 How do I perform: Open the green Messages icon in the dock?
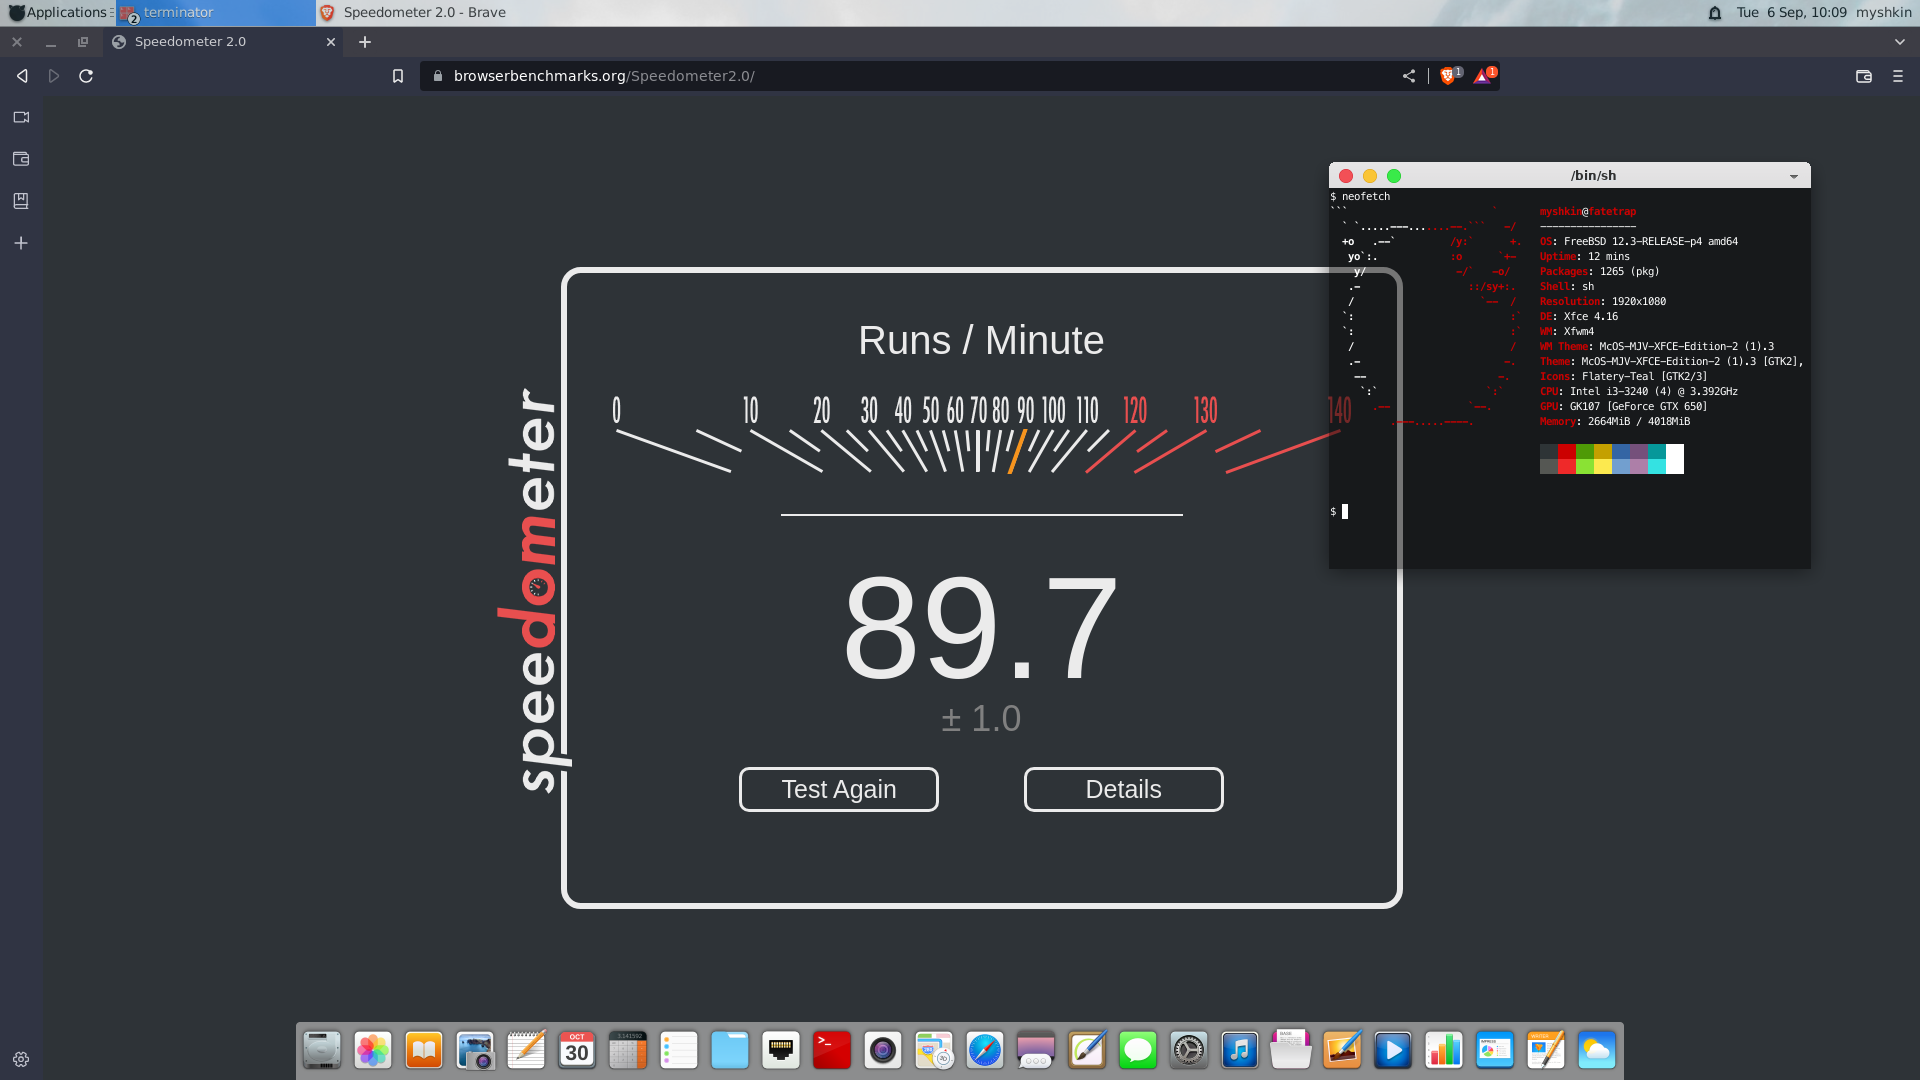coord(1138,1050)
